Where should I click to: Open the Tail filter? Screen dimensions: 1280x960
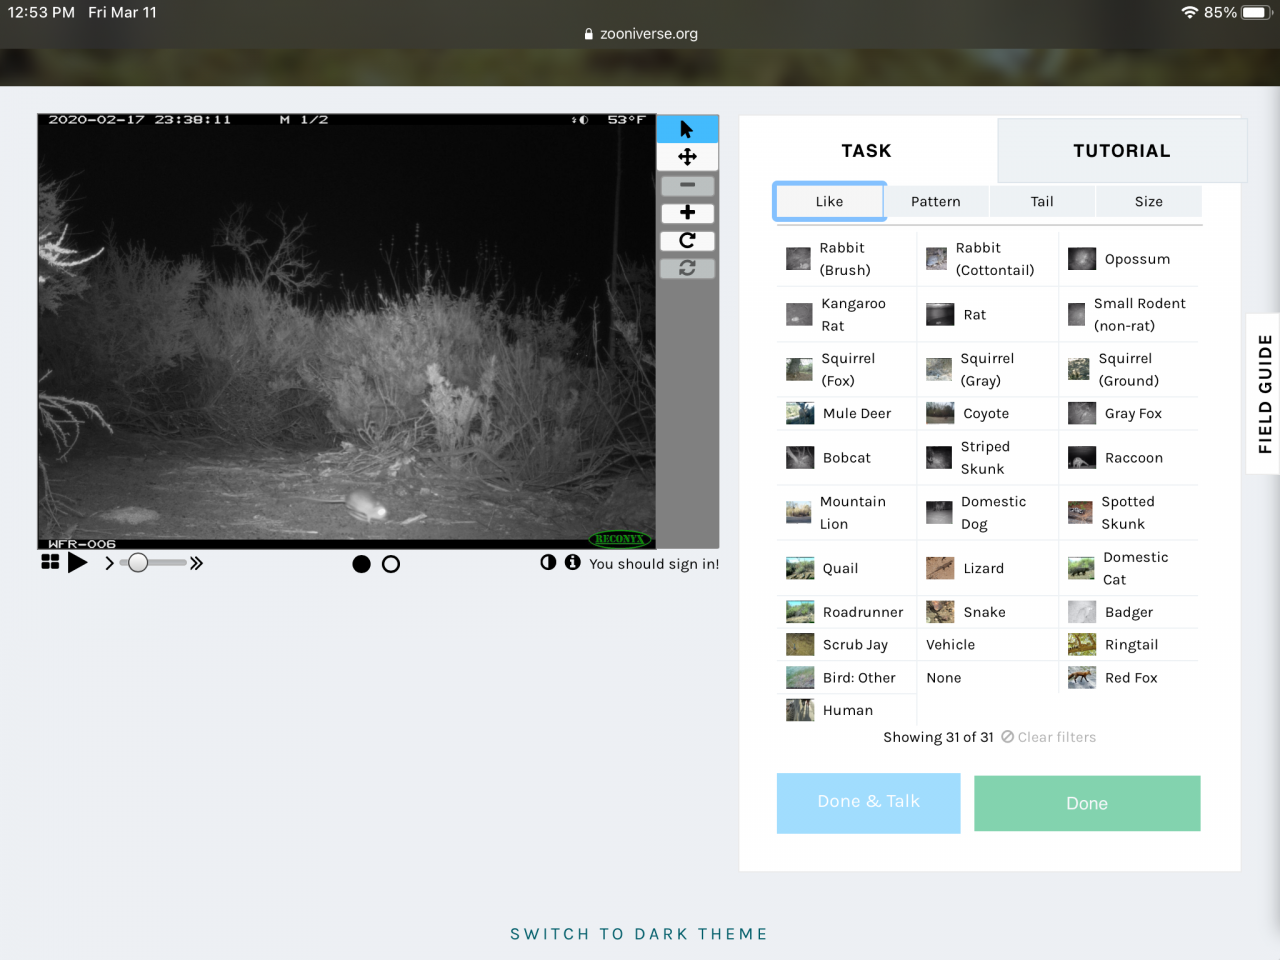click(1042, 201)
